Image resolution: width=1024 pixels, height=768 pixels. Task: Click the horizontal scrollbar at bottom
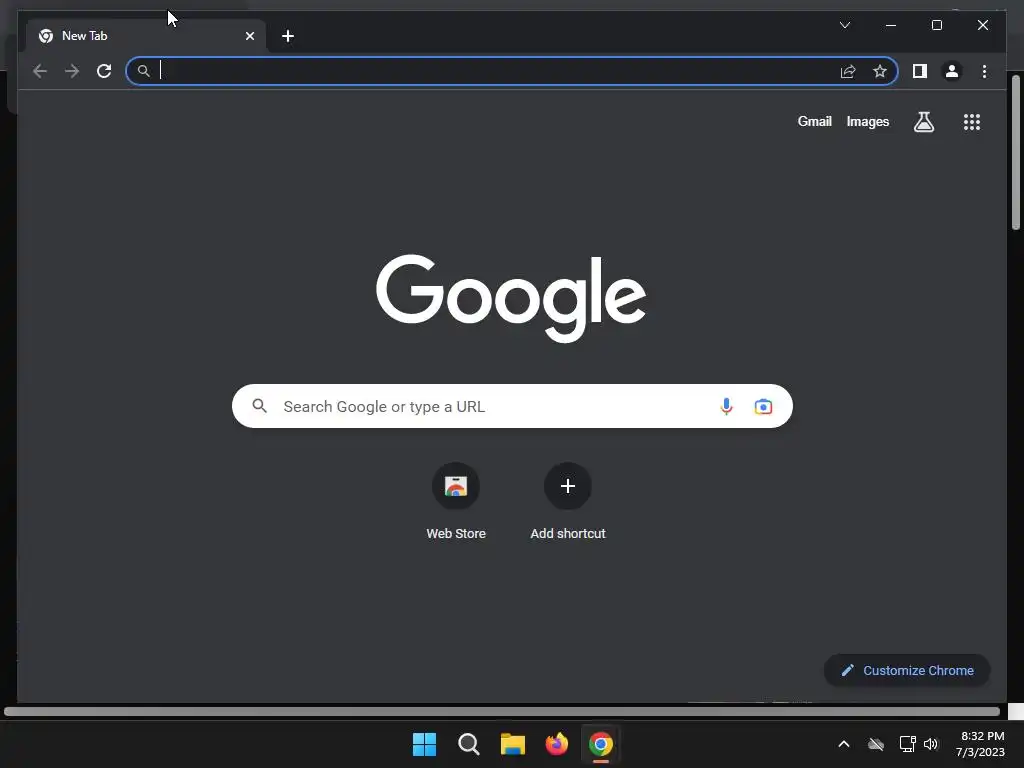pyautogui.click(x=502, y=711)
